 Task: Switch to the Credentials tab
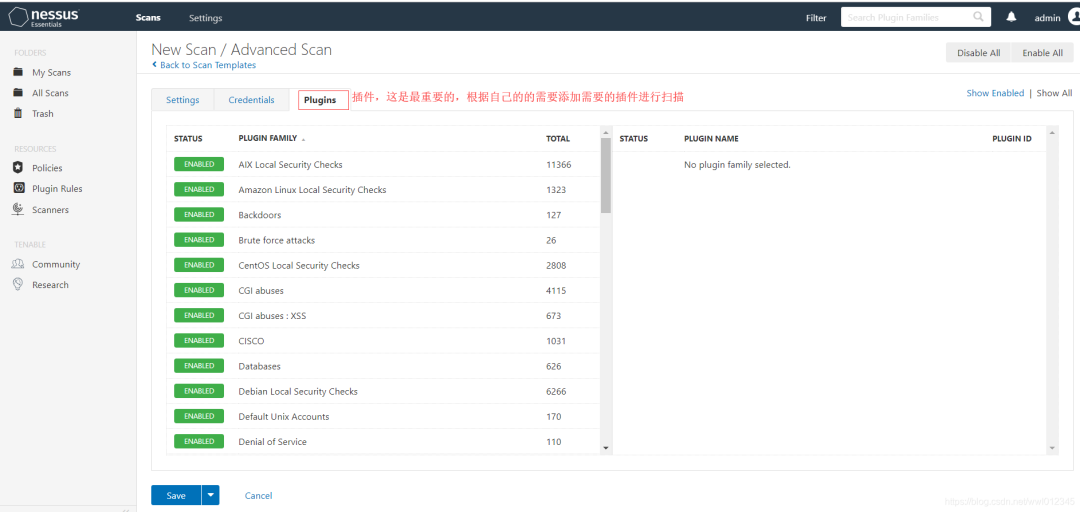[251, 100]
